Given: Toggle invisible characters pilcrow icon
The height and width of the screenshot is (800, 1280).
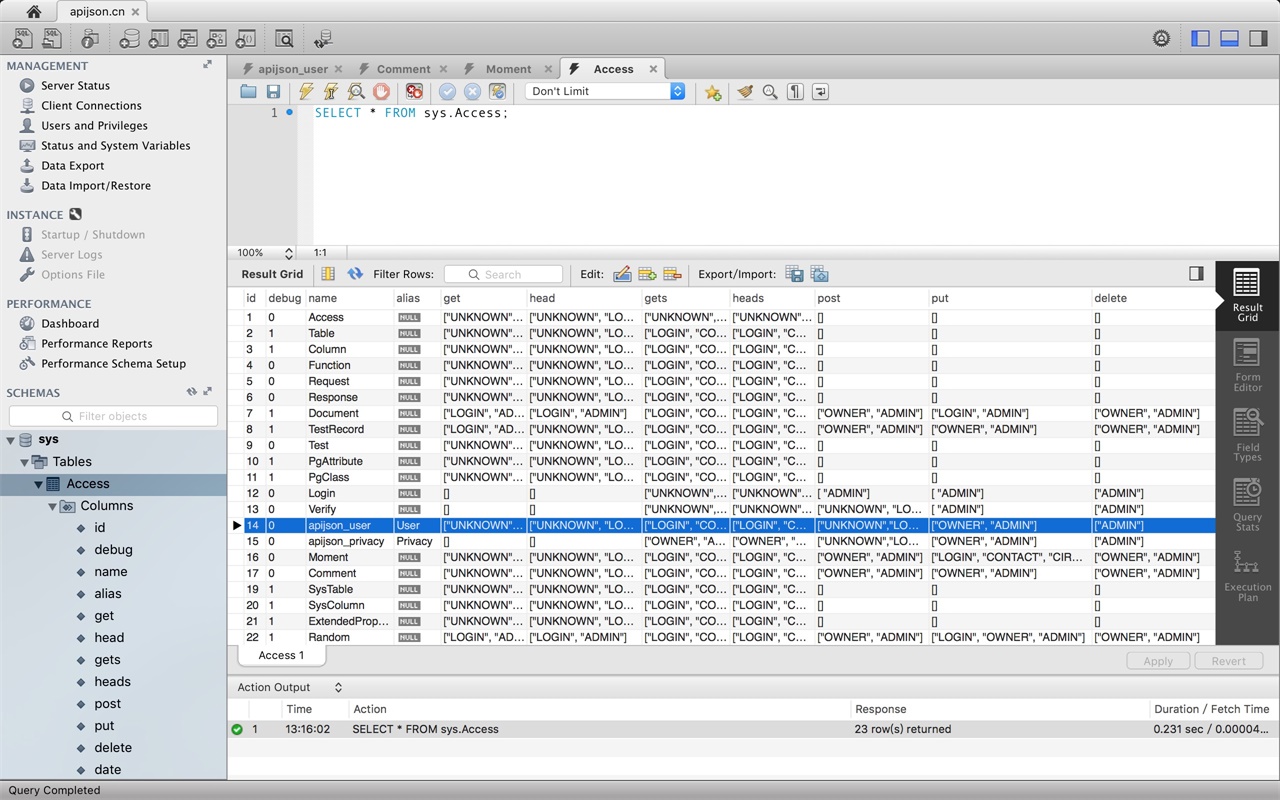Looking at the screenshot, I should coord(795,91).
